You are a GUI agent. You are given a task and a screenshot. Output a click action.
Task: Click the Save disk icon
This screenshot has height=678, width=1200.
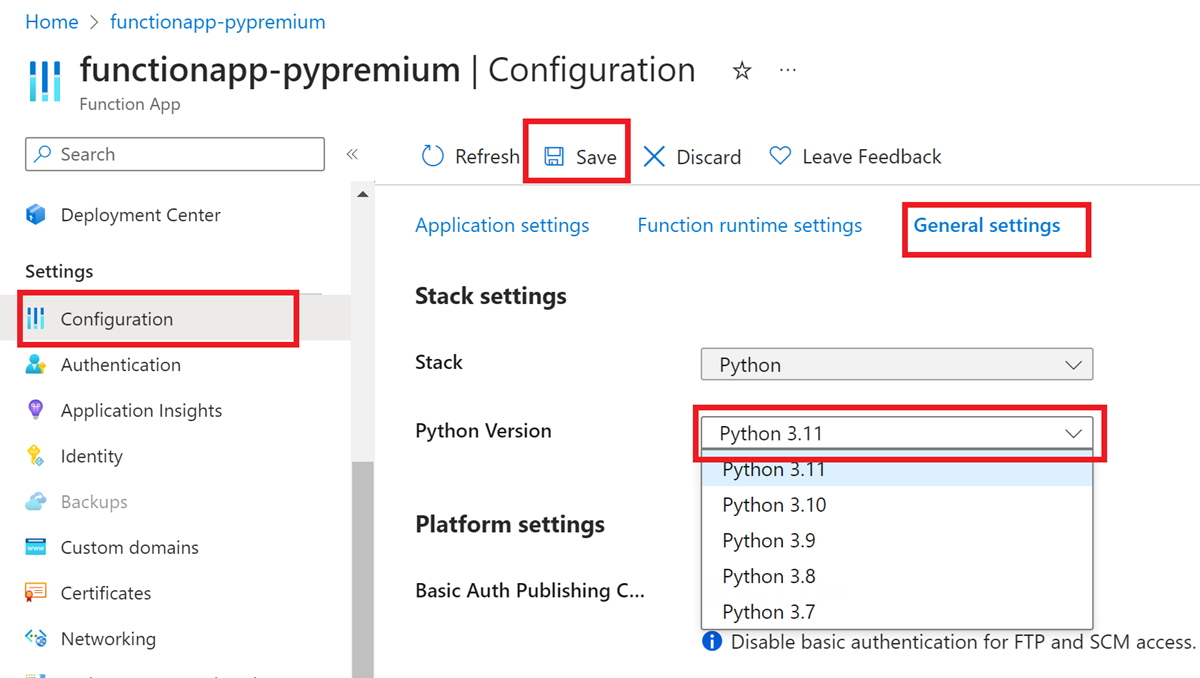point(553,157)
